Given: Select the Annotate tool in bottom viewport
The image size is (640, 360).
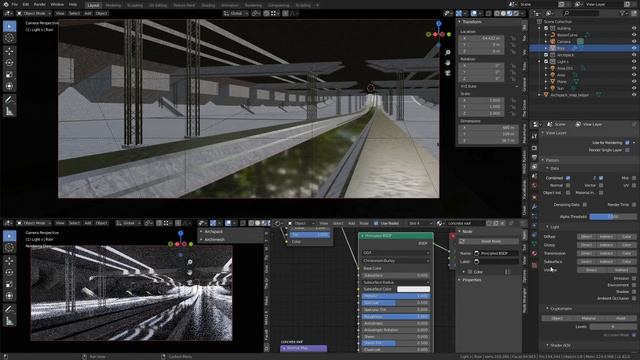Looking at the screenshot, I should 9,309.
